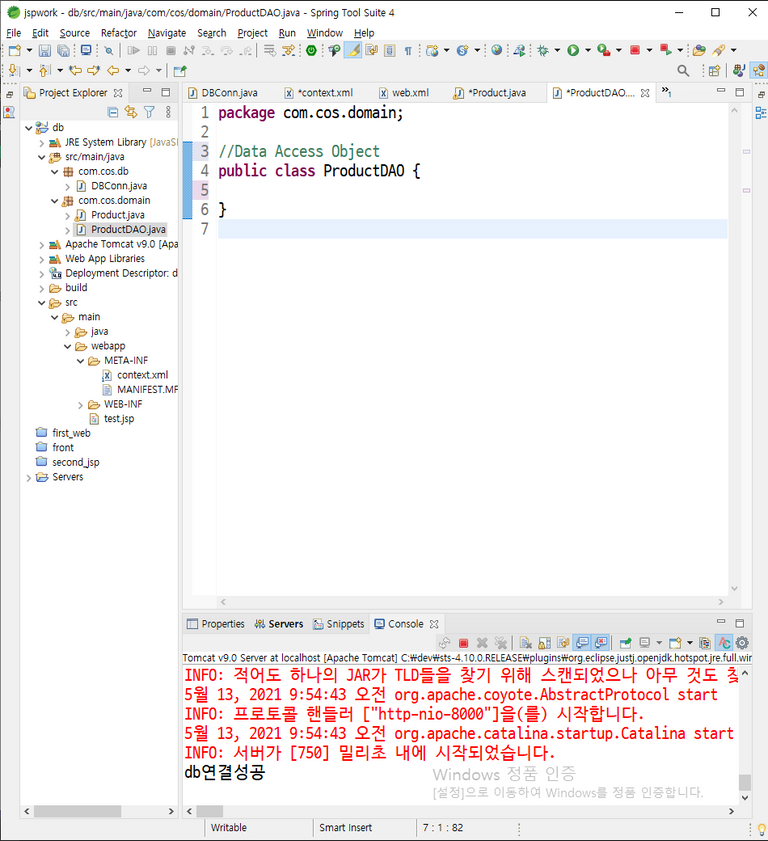Click the Save All toolbar icon
Viewport: 768px width, 841px height.
click(x=63, y=50)
